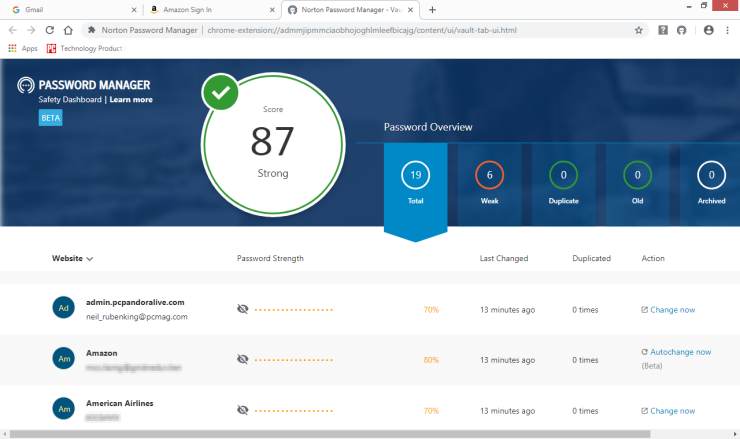This screenshot has width=740, height=439.
Task: Open the Chrome profile avatar icon
Action: tap(708, 30)
